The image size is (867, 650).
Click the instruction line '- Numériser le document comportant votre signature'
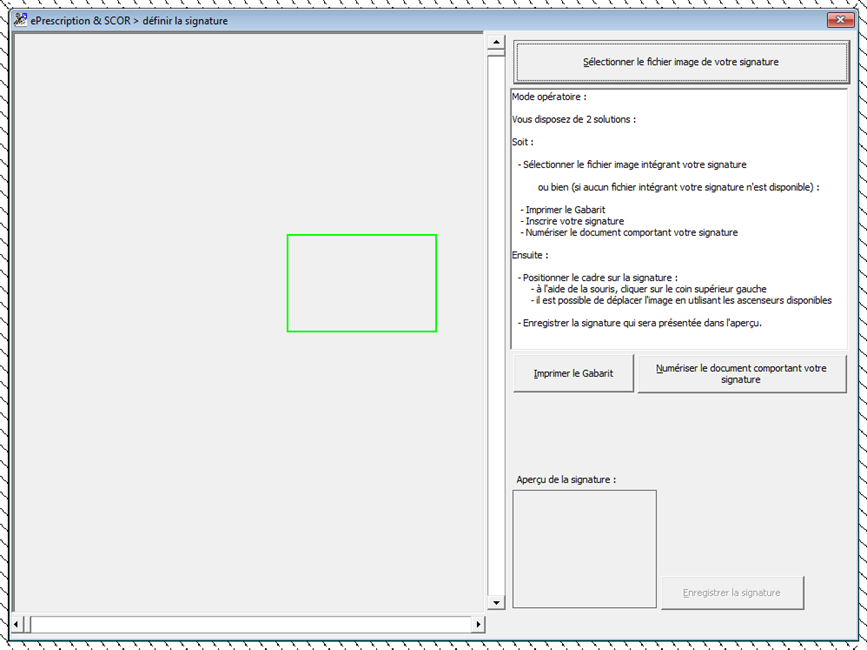click(629, 233)
